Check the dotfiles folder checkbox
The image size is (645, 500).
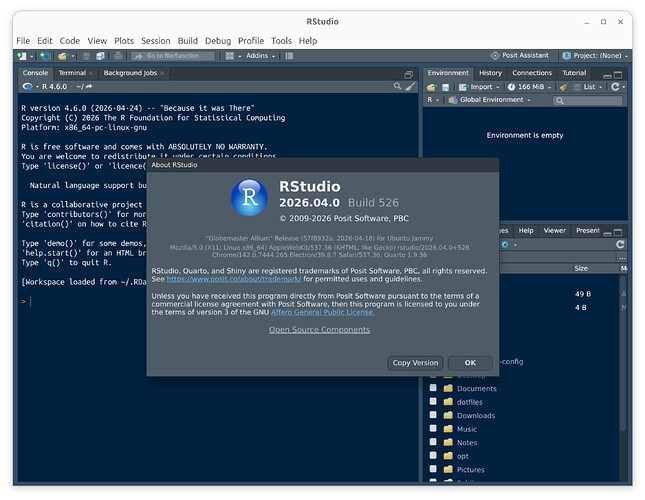coord(433,401)
